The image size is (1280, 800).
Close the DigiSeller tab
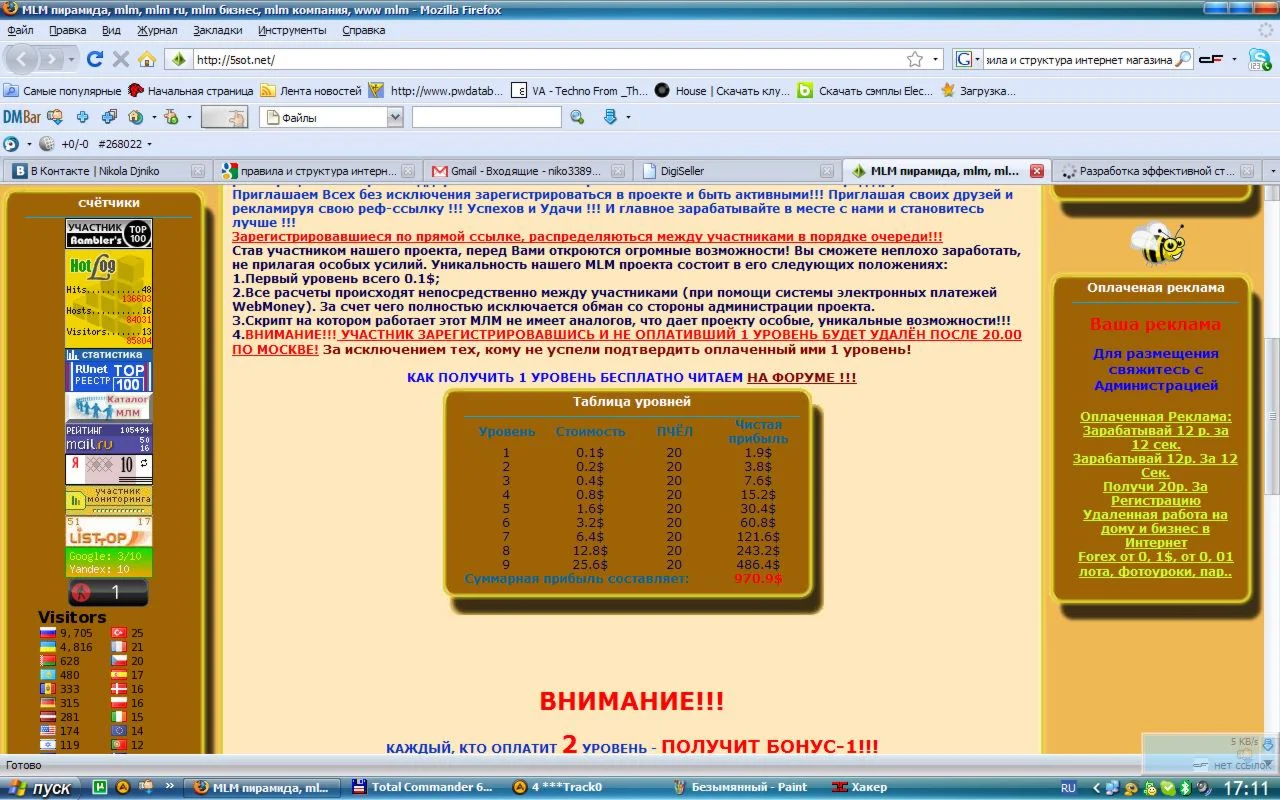825,171
